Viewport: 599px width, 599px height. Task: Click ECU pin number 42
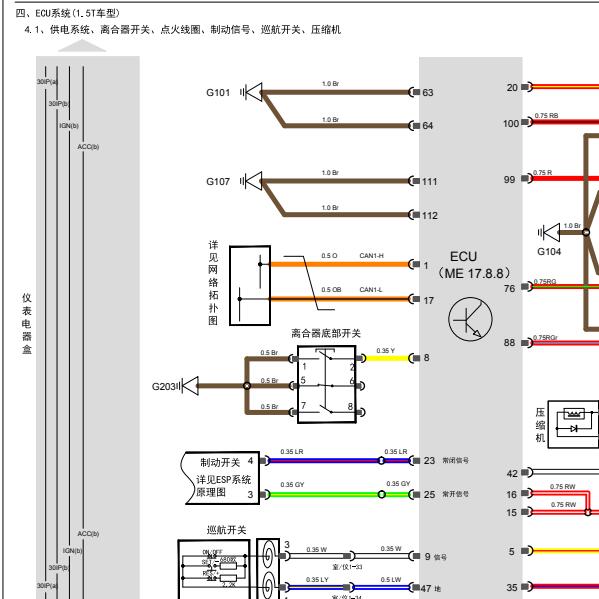tap(512, 474)
